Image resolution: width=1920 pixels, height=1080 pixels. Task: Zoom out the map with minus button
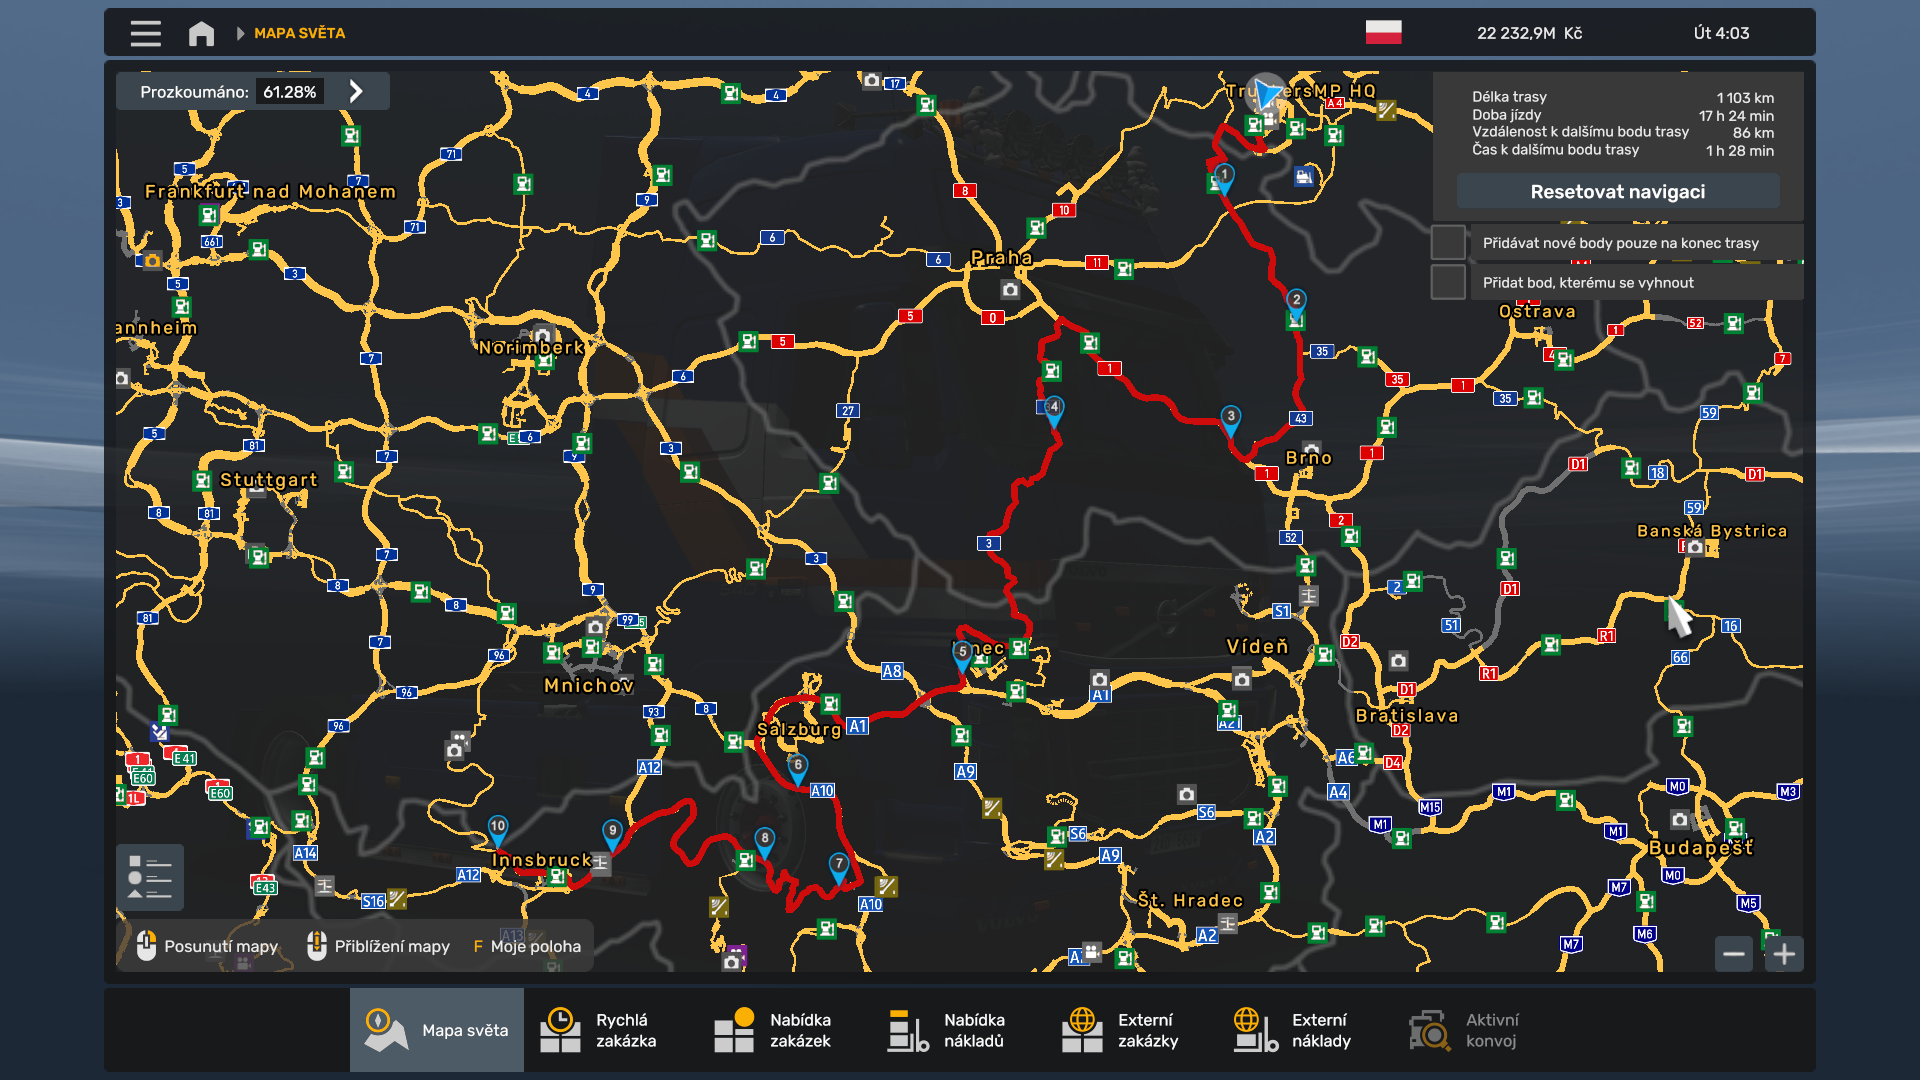click(1734, 954)
